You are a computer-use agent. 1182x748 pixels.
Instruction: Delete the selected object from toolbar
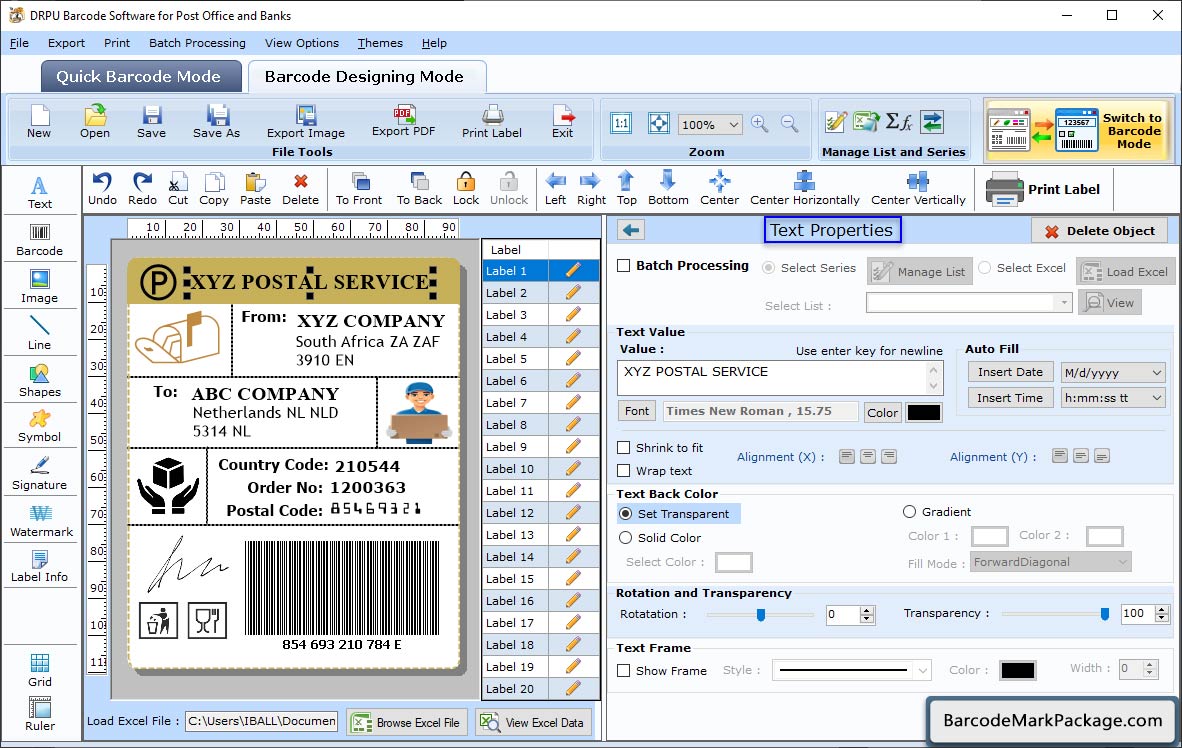300,189
